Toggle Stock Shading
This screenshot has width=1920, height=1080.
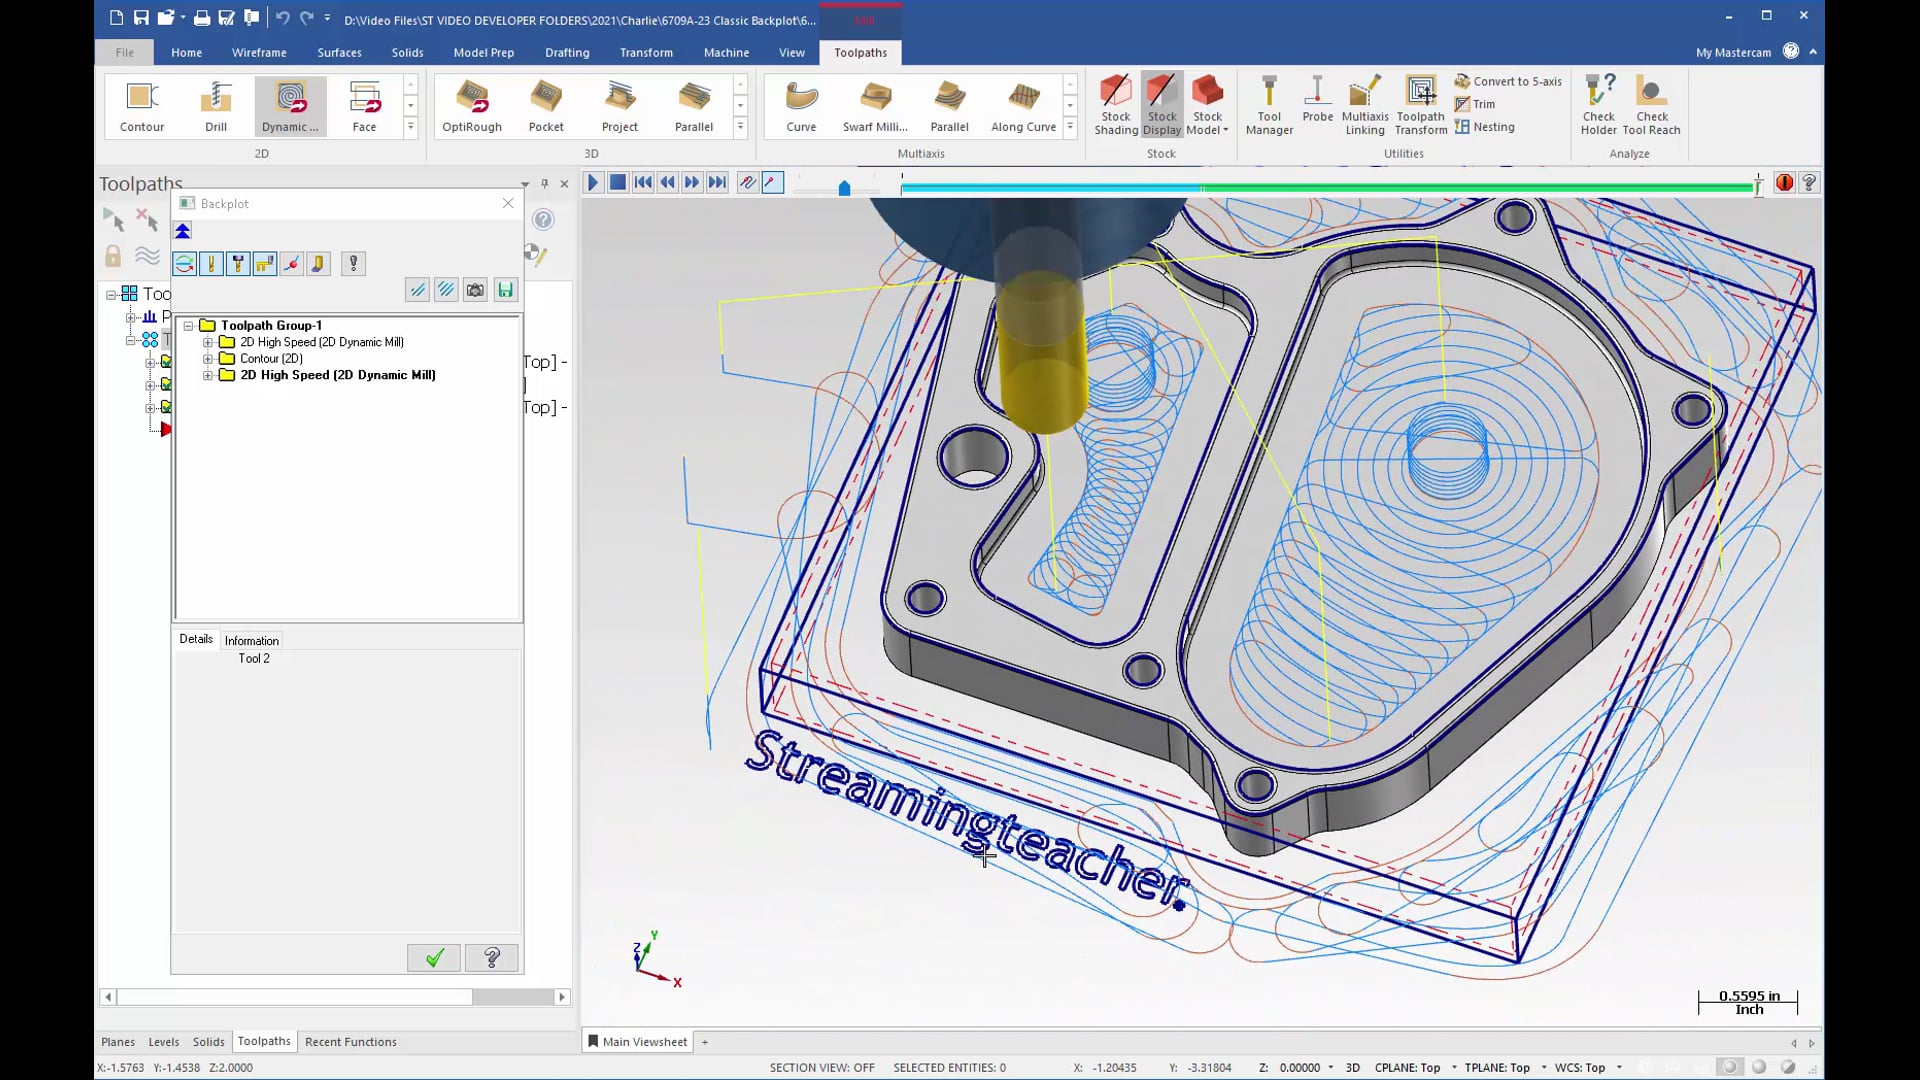tap(1115, 106)
